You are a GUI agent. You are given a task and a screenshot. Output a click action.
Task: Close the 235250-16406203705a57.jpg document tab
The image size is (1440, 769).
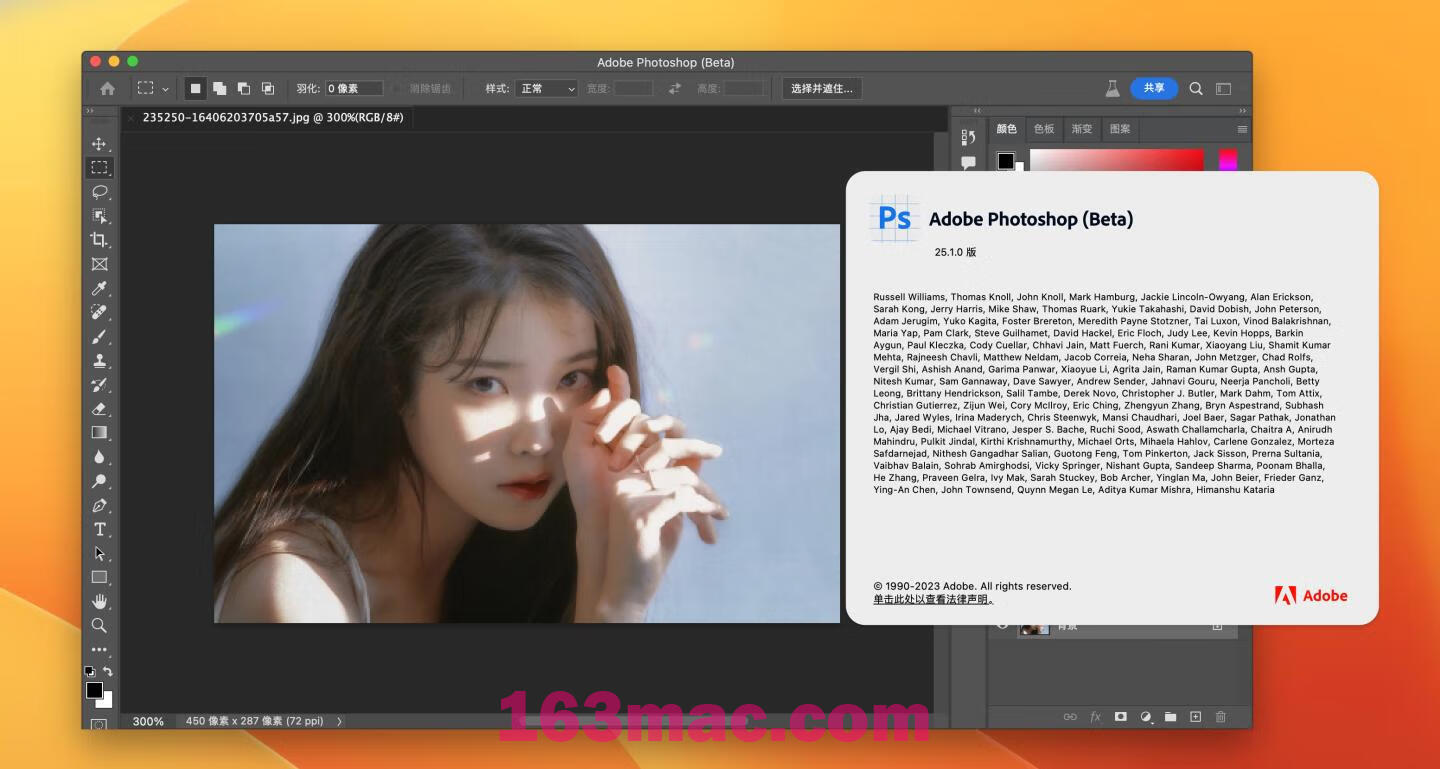pos(131,117)
